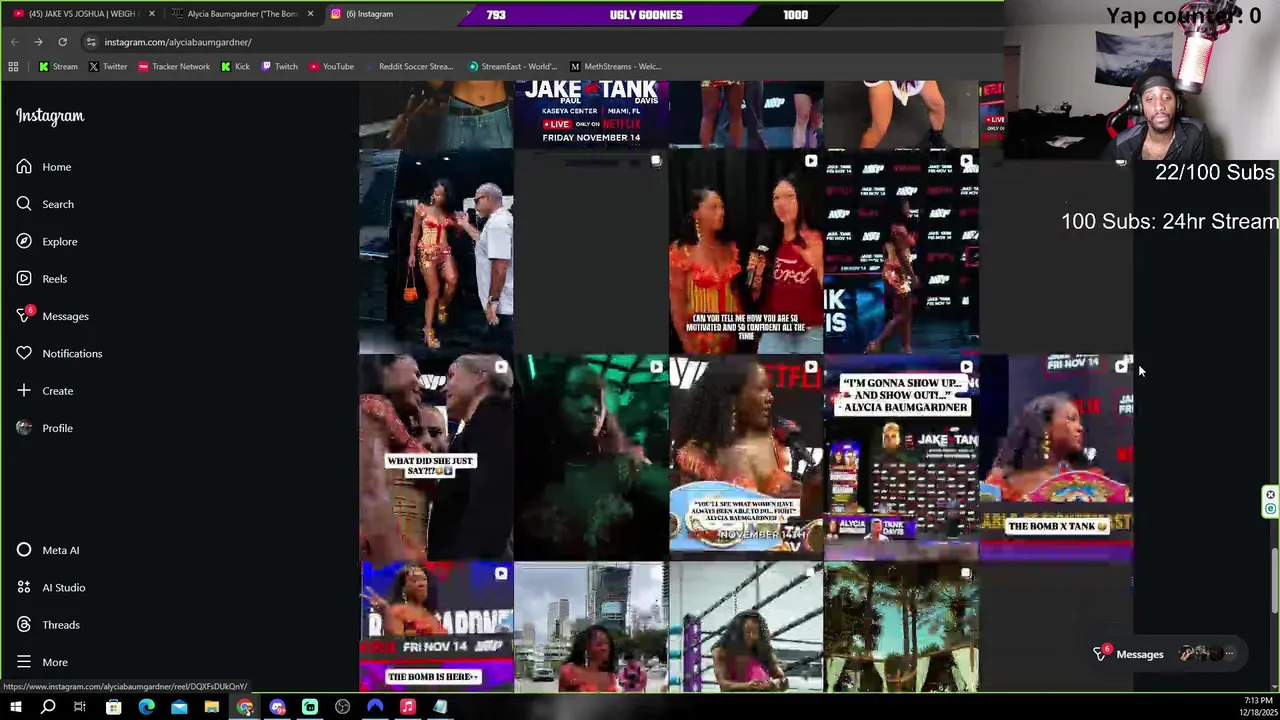Open the 'I'm gonna show up and show out' reel
Image resolution: width=1280 pixels, height=720 pixels.
[901, 458]
